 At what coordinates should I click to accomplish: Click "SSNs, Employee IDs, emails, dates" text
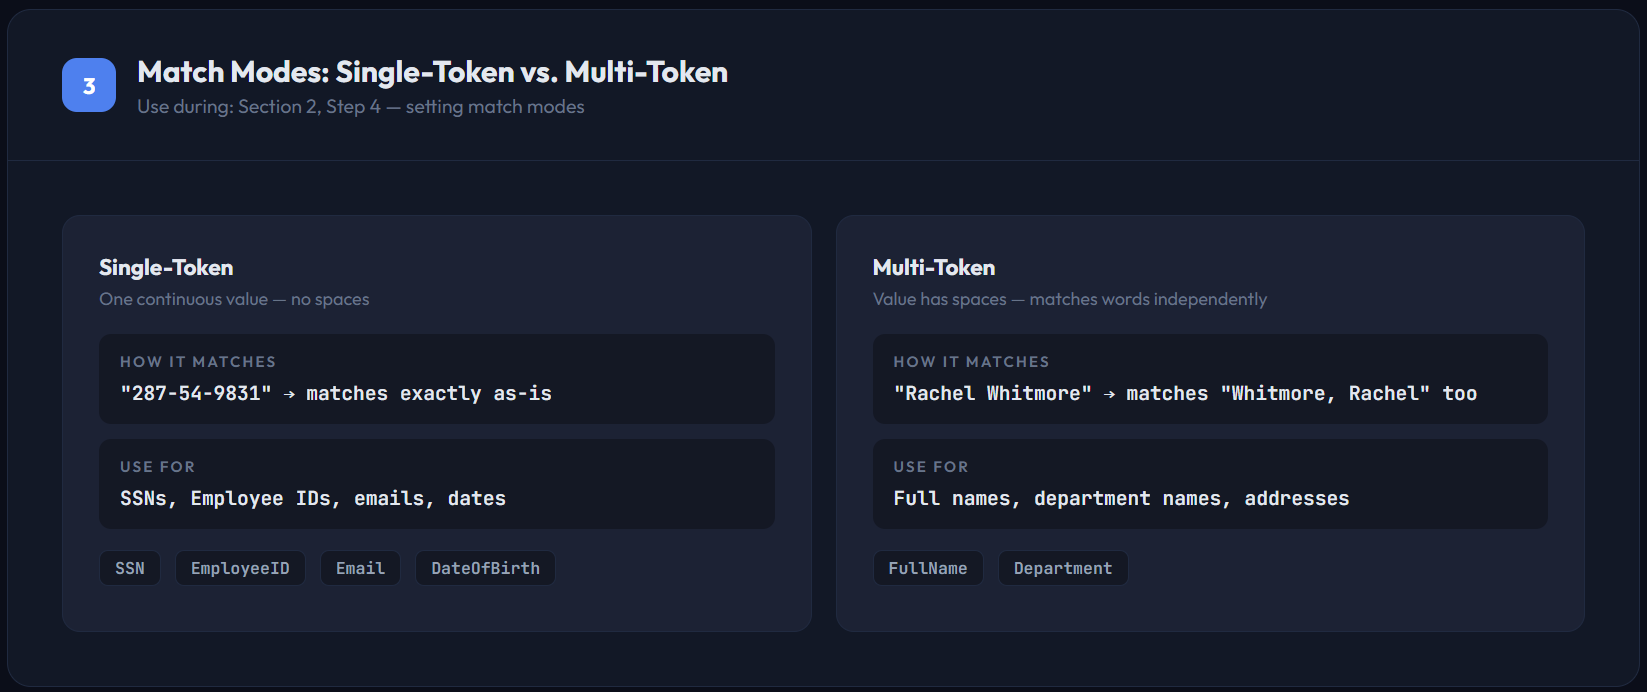(313, 499)
